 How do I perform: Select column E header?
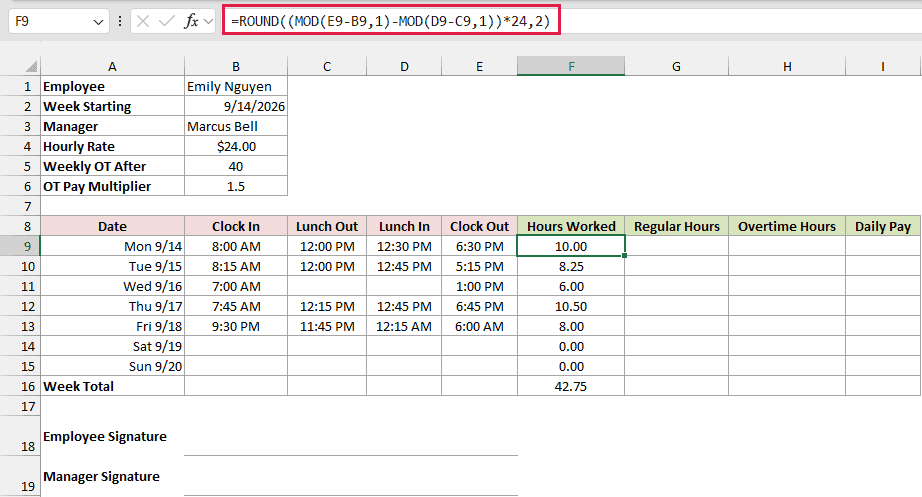pyautogui.click(x=480, y=66)
